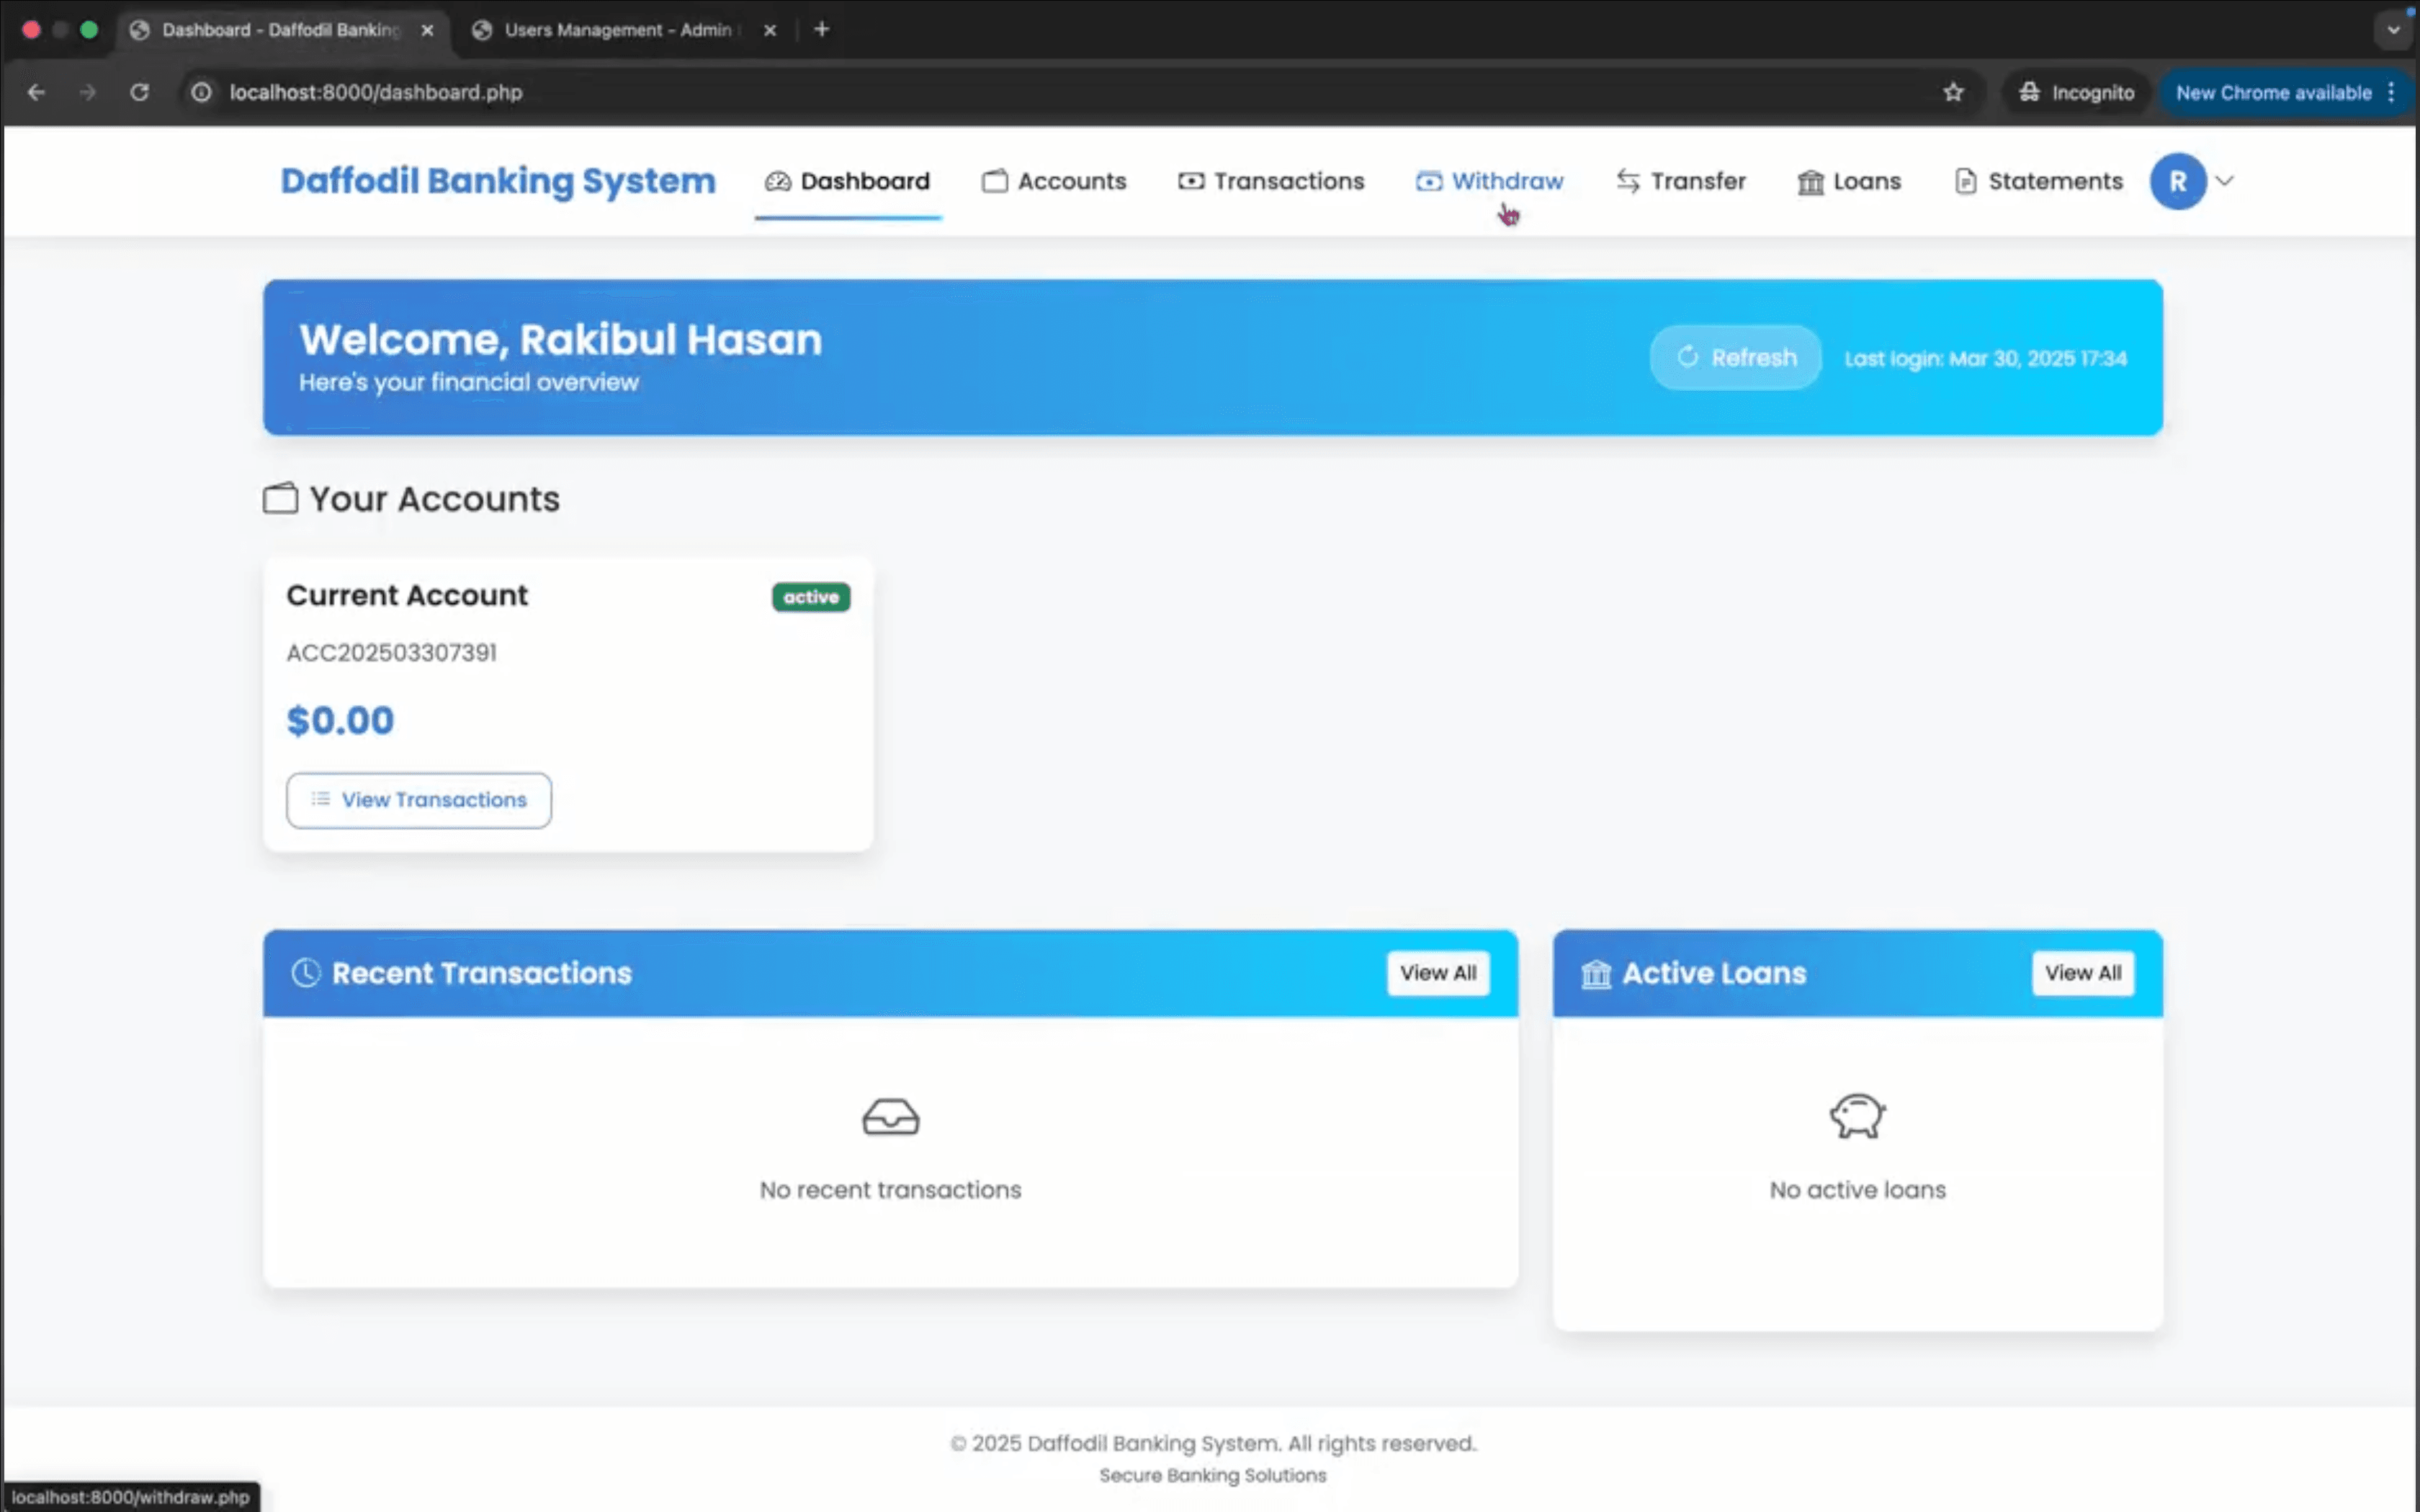Image resolution: width=2420 pixels, height=1512 pixels.
Task: Open a new tab with plus icon
Action: click(x=821, y=30)
